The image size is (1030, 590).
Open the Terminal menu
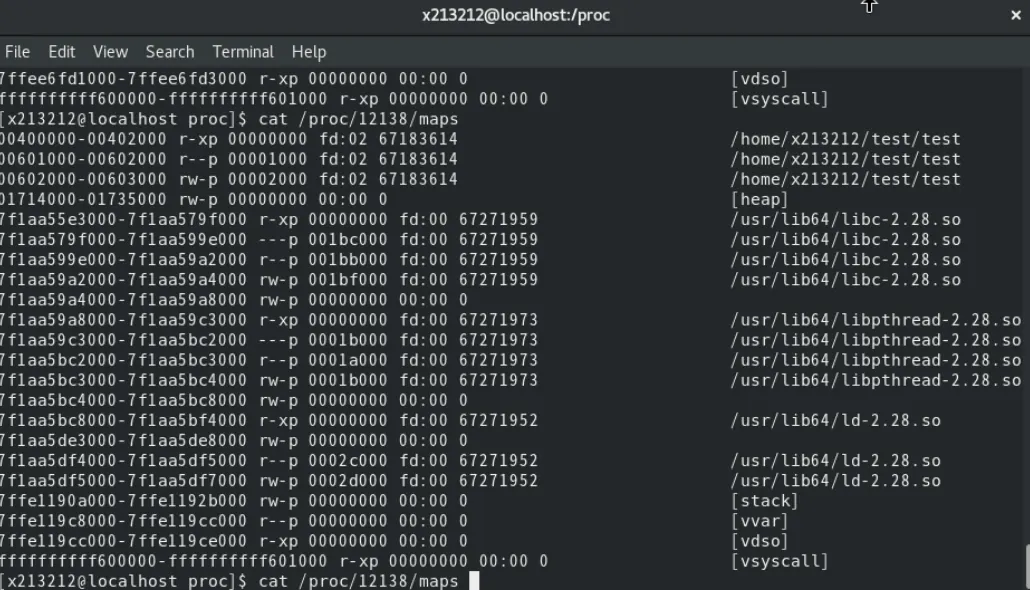point(242,52)
